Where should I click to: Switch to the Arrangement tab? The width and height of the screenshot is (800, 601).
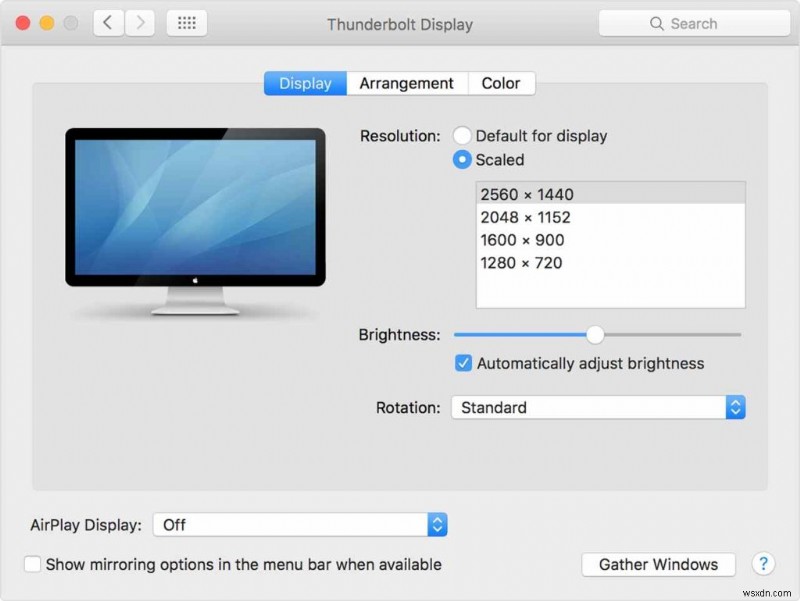coord(406,83)
